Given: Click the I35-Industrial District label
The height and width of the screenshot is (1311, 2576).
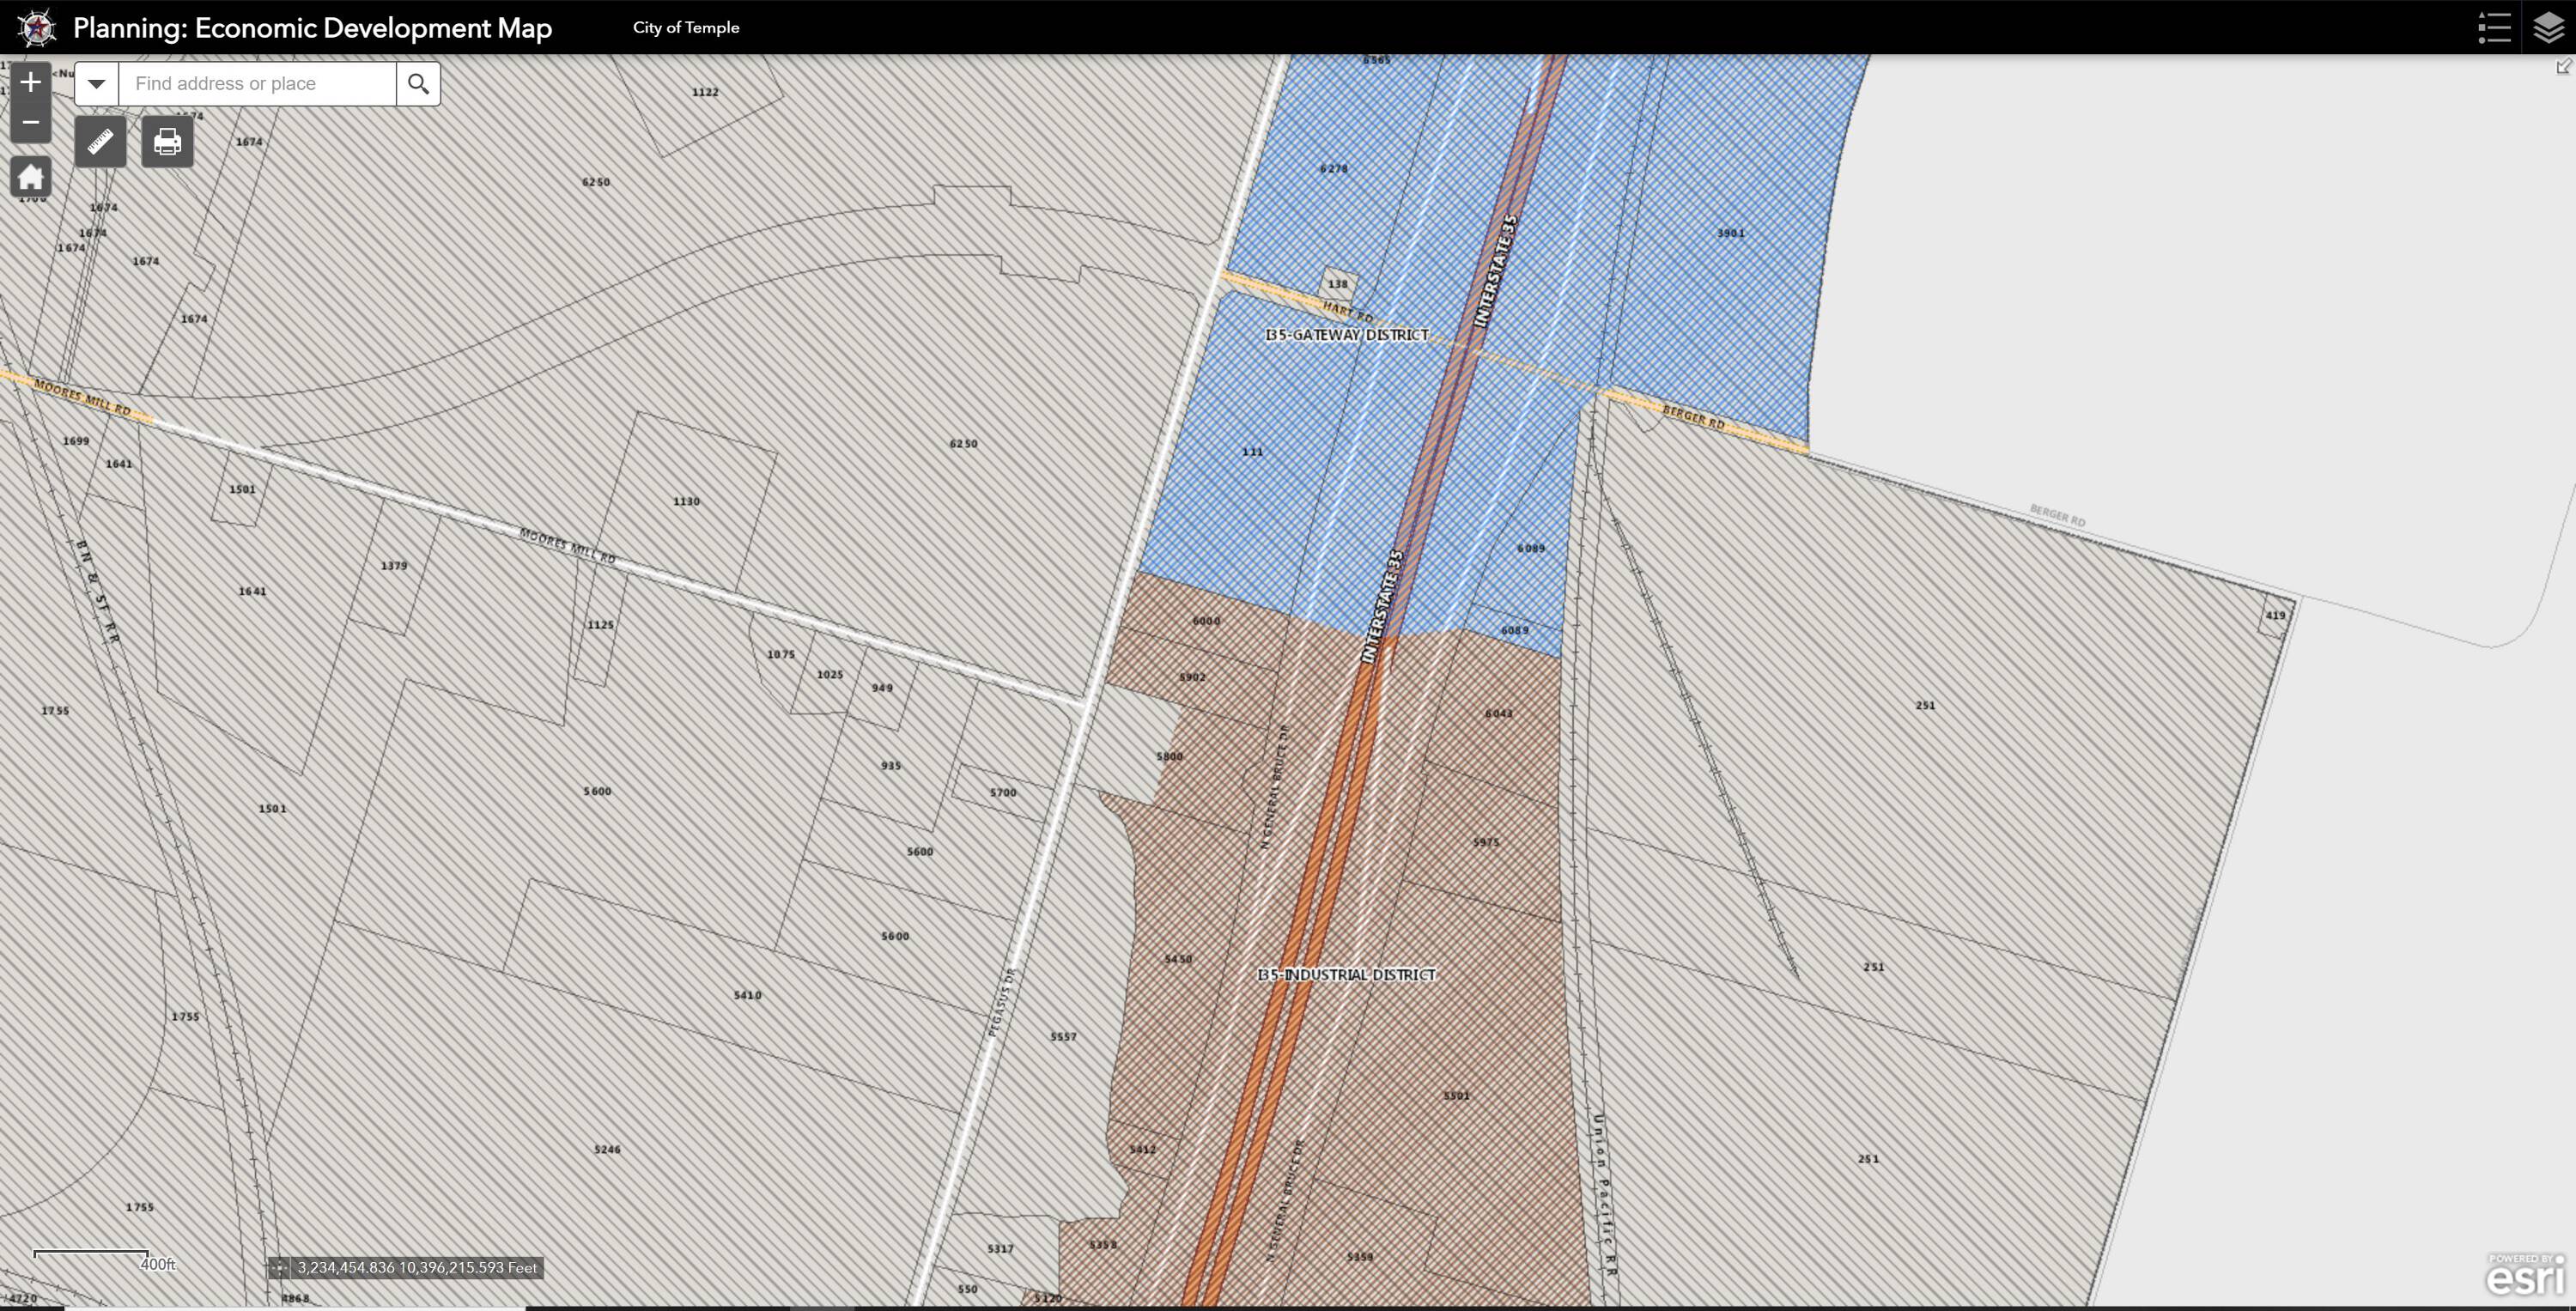Looking at the screenshot, I should pos(1346,975).
